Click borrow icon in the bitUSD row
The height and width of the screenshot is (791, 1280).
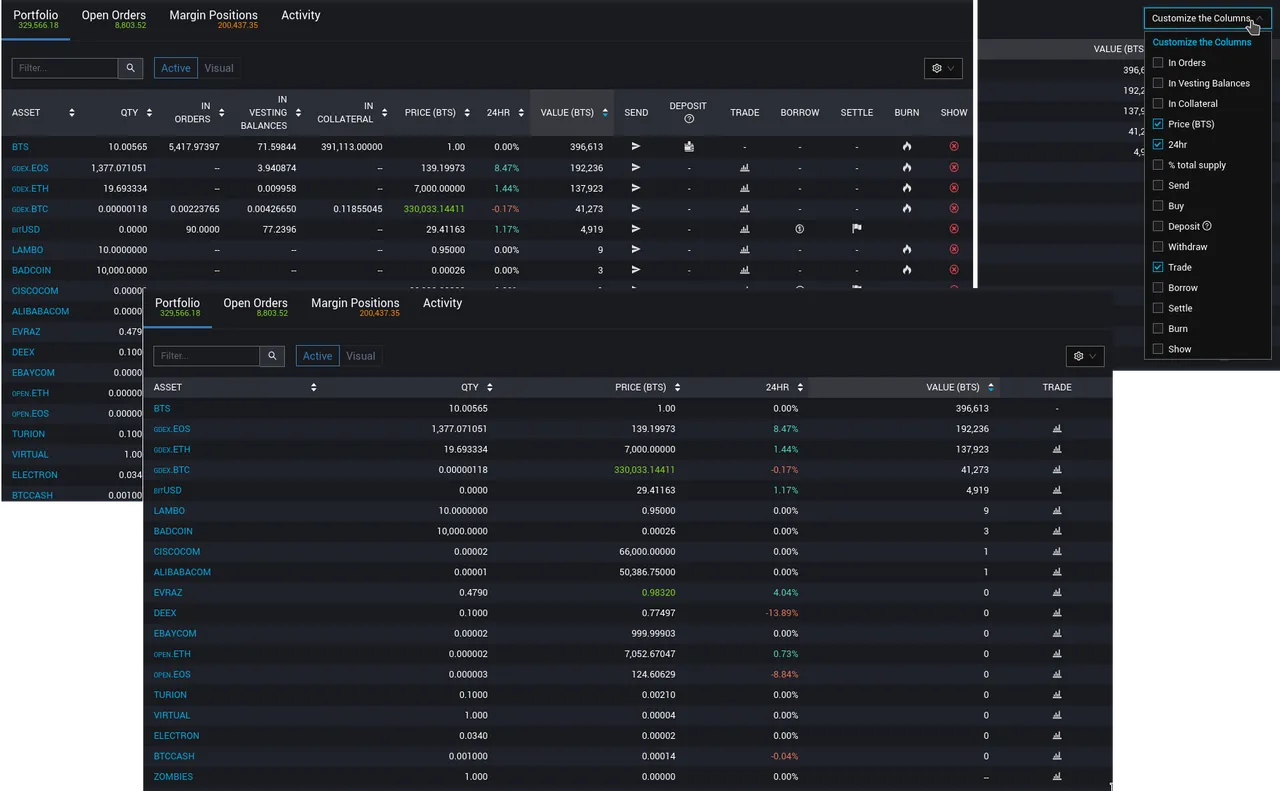(800, 229)
